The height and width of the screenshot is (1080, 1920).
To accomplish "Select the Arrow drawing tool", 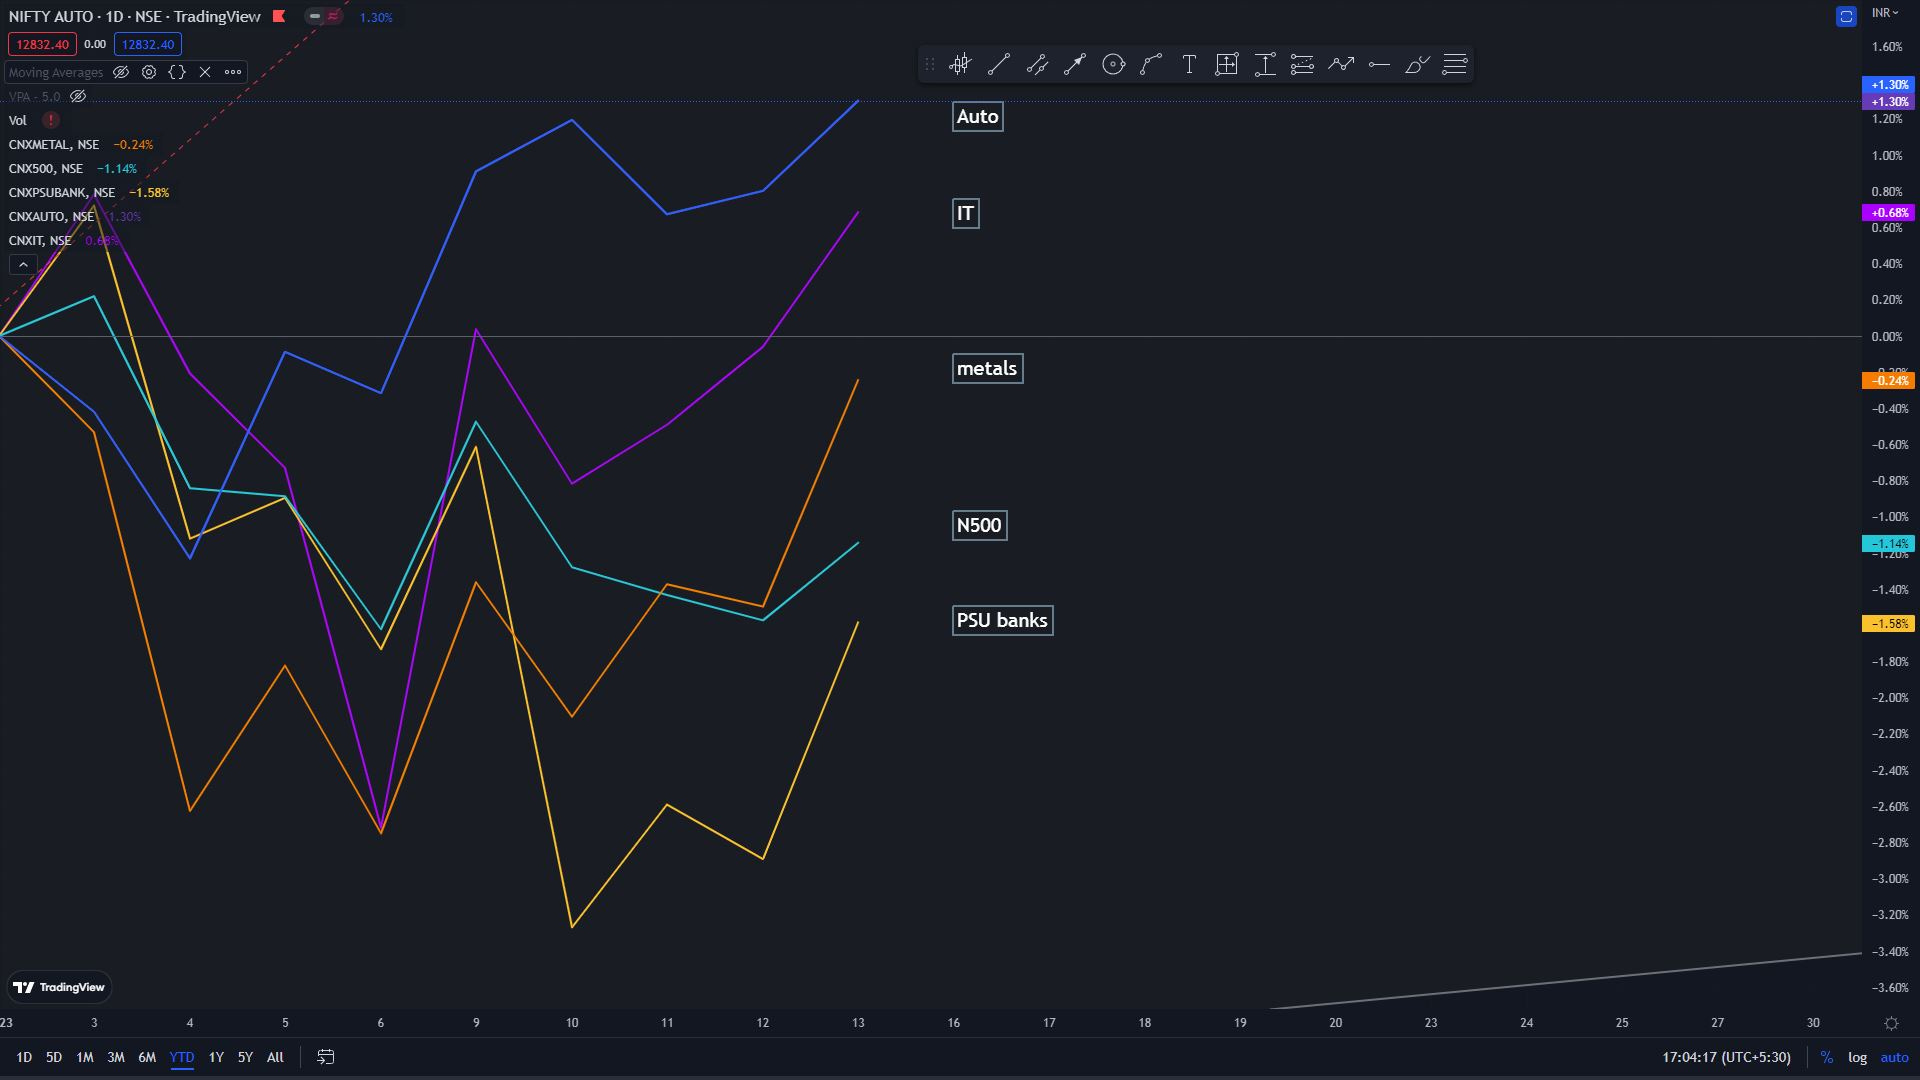I will tap(1075, 64).
